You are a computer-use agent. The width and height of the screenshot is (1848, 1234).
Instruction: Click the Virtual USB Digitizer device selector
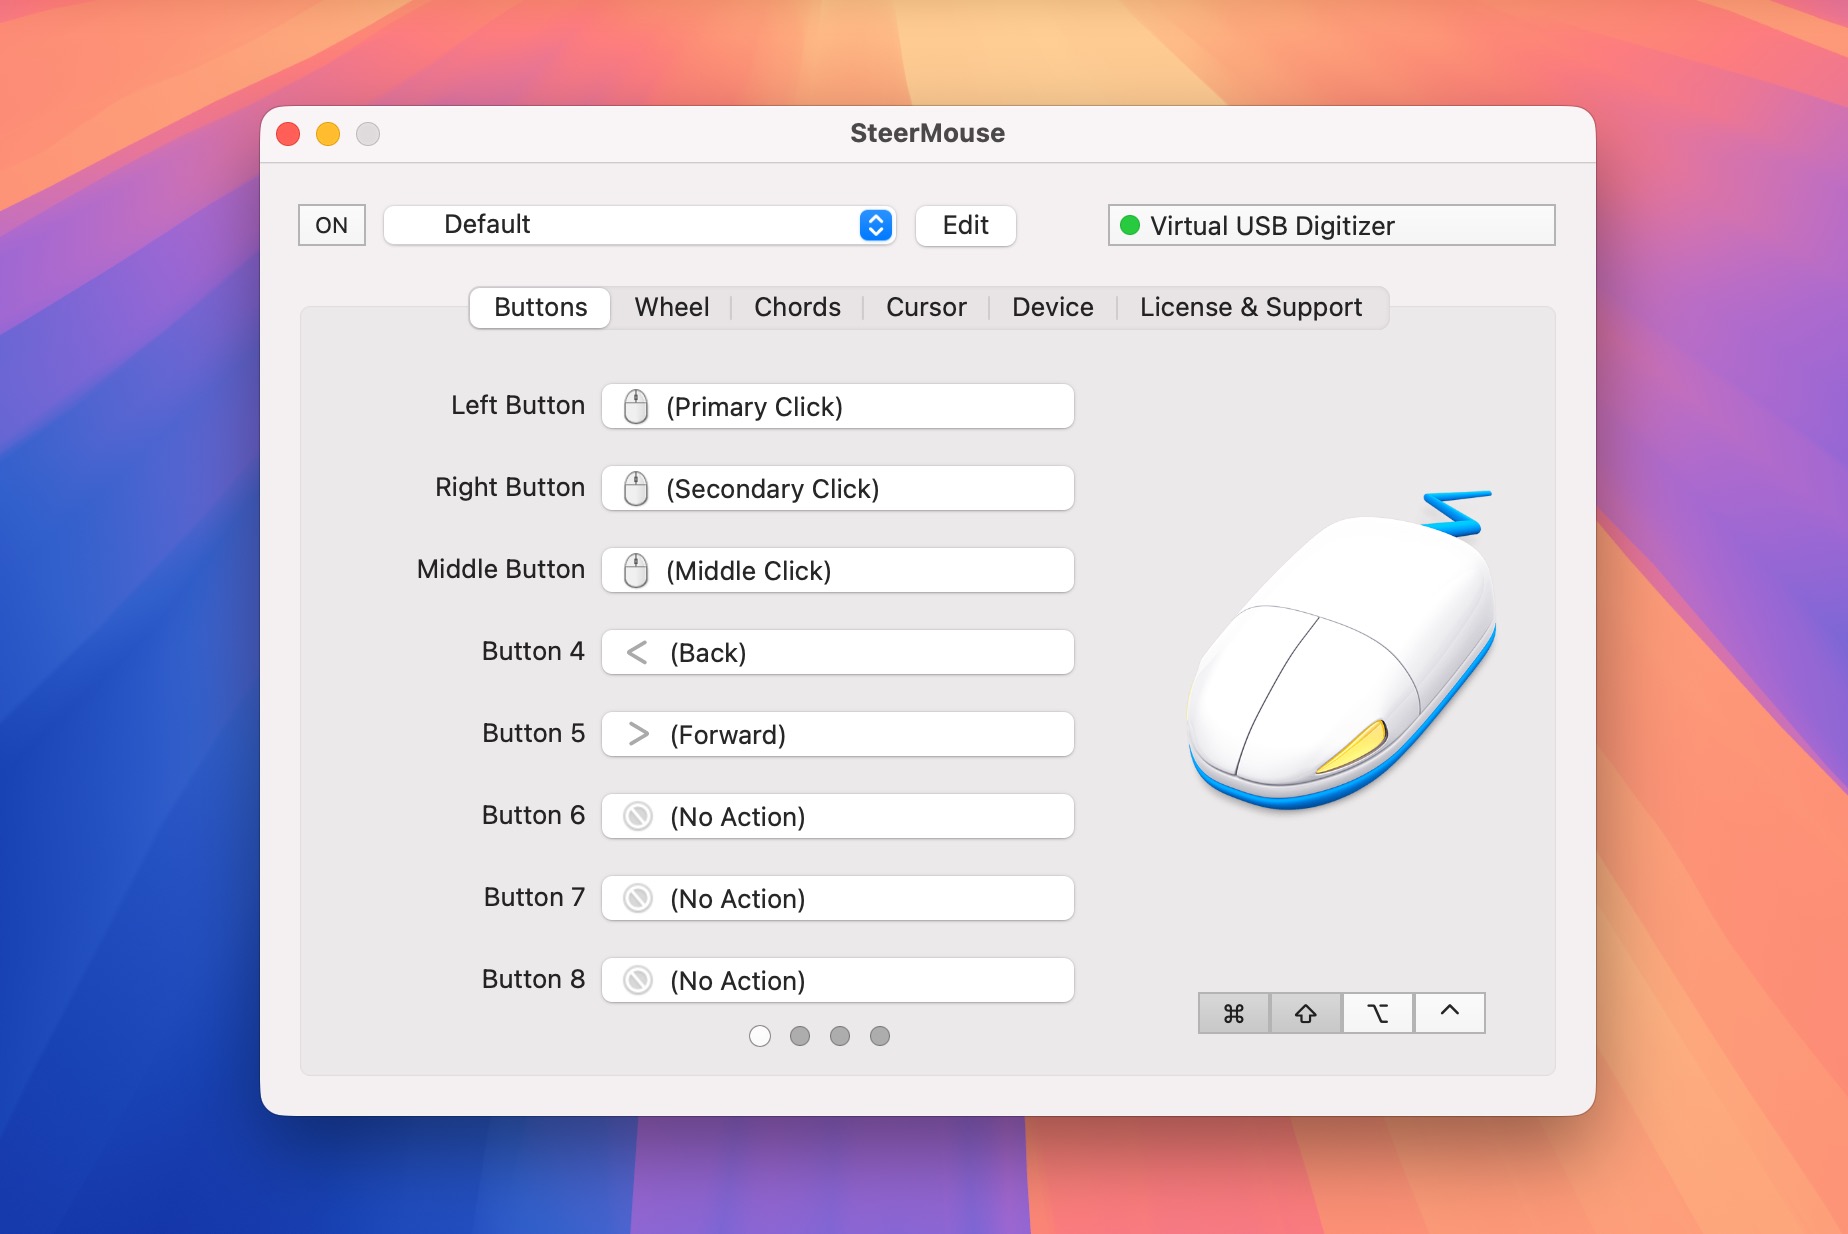(x=1332, y=225)
